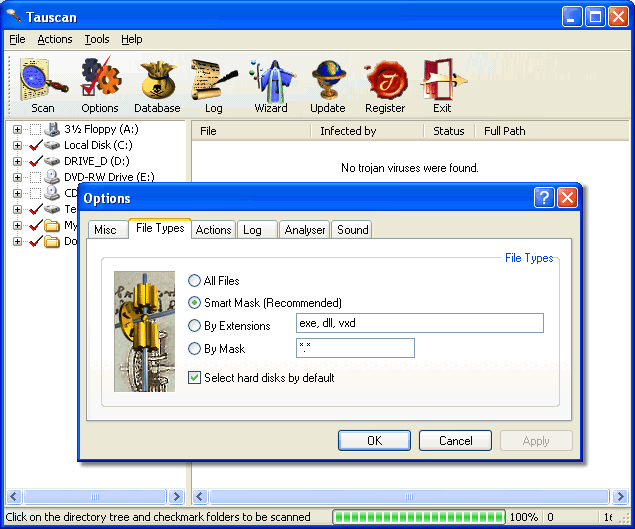The height and width of the screenshot is (529, 635).
Task: Select the All Files radio button
Action: (194, 280)
